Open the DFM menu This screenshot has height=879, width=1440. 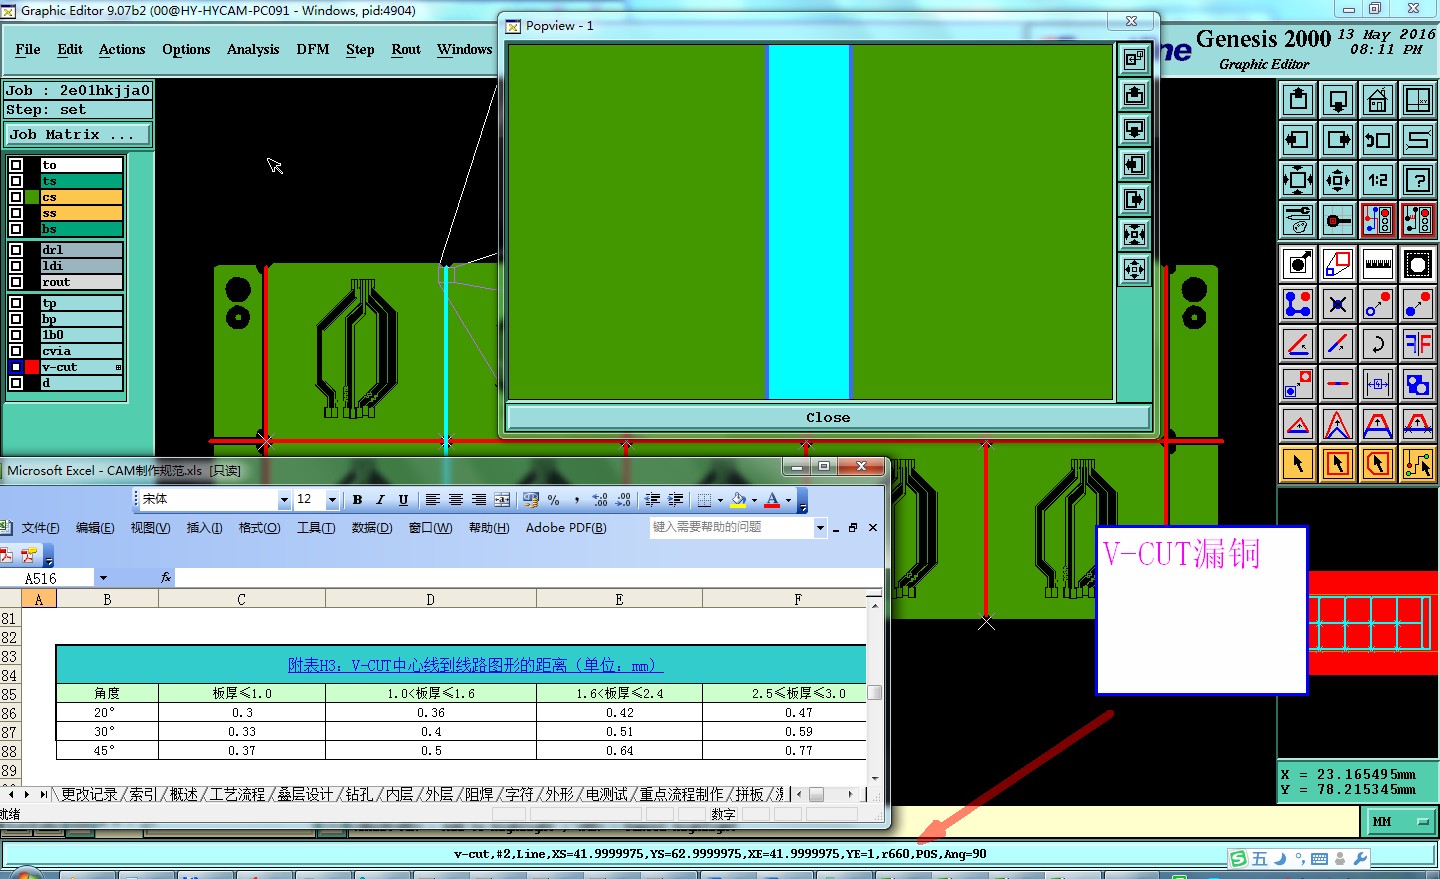point(313,49)
